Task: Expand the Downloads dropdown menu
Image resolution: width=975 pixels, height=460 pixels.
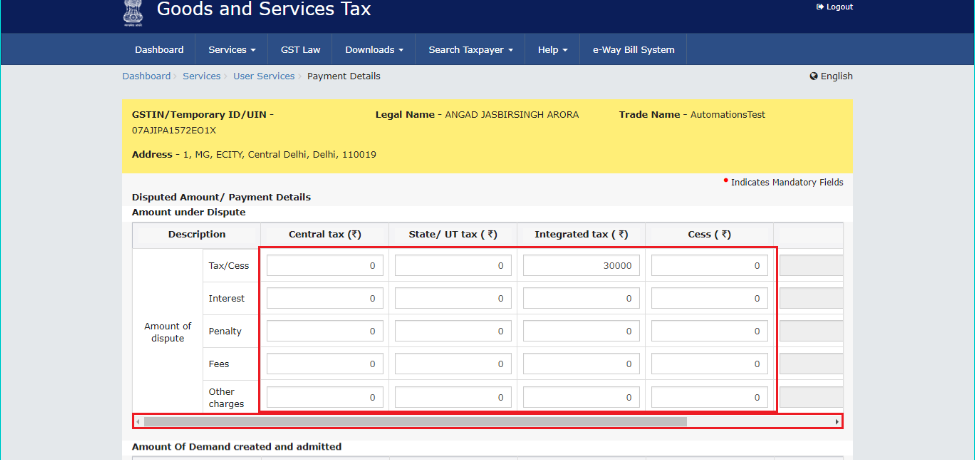Action: 374,50
